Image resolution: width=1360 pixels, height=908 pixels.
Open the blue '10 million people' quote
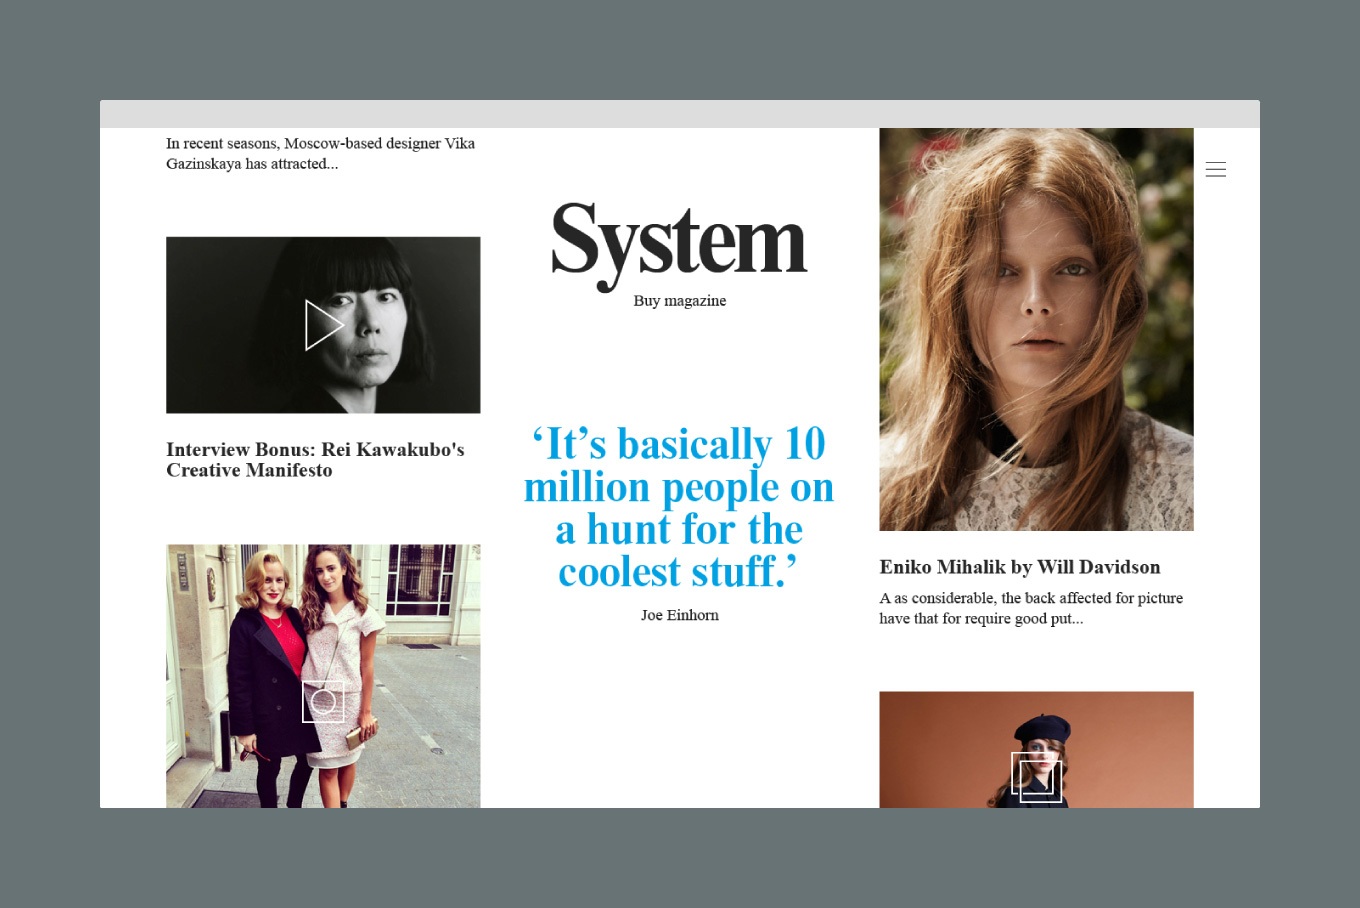click(x=679, y=508)
